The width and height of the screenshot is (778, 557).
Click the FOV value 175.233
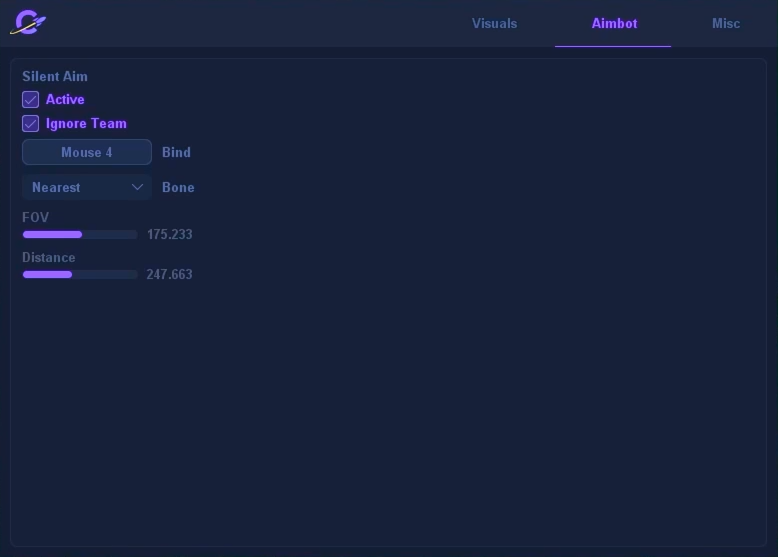169,235
